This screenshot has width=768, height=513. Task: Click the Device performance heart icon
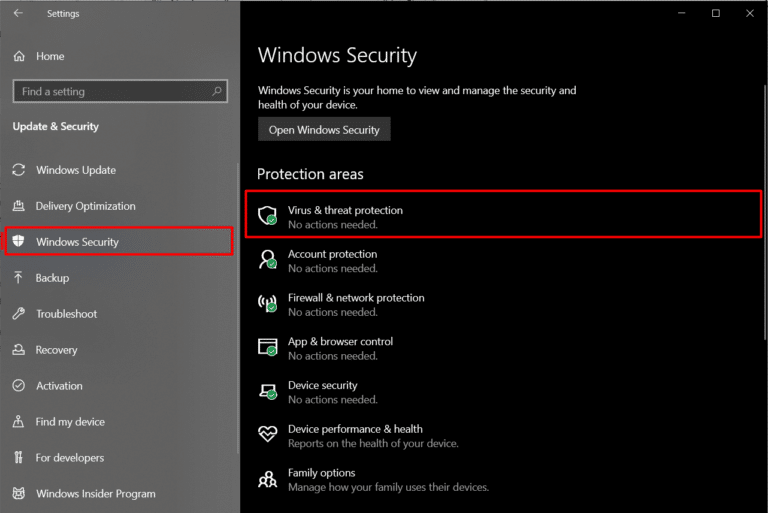pyautogui.click(x=267, y=435)
